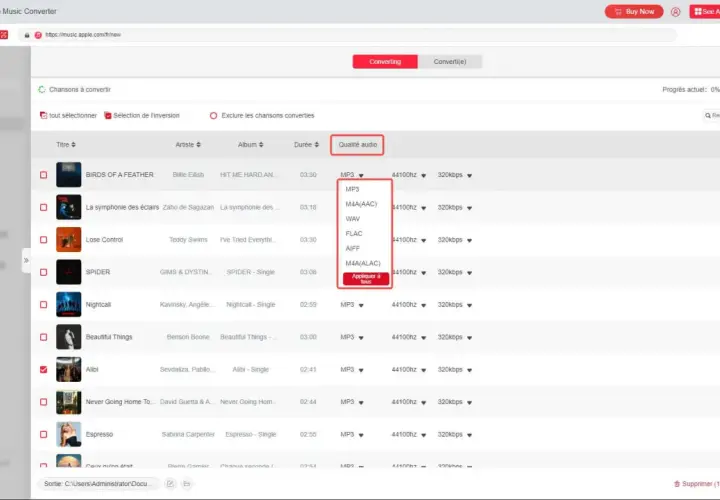Expand the collapsed sidebar chevron
Image resolution: width=720 pixels, height=500 pixels.
tap(26, 260)
